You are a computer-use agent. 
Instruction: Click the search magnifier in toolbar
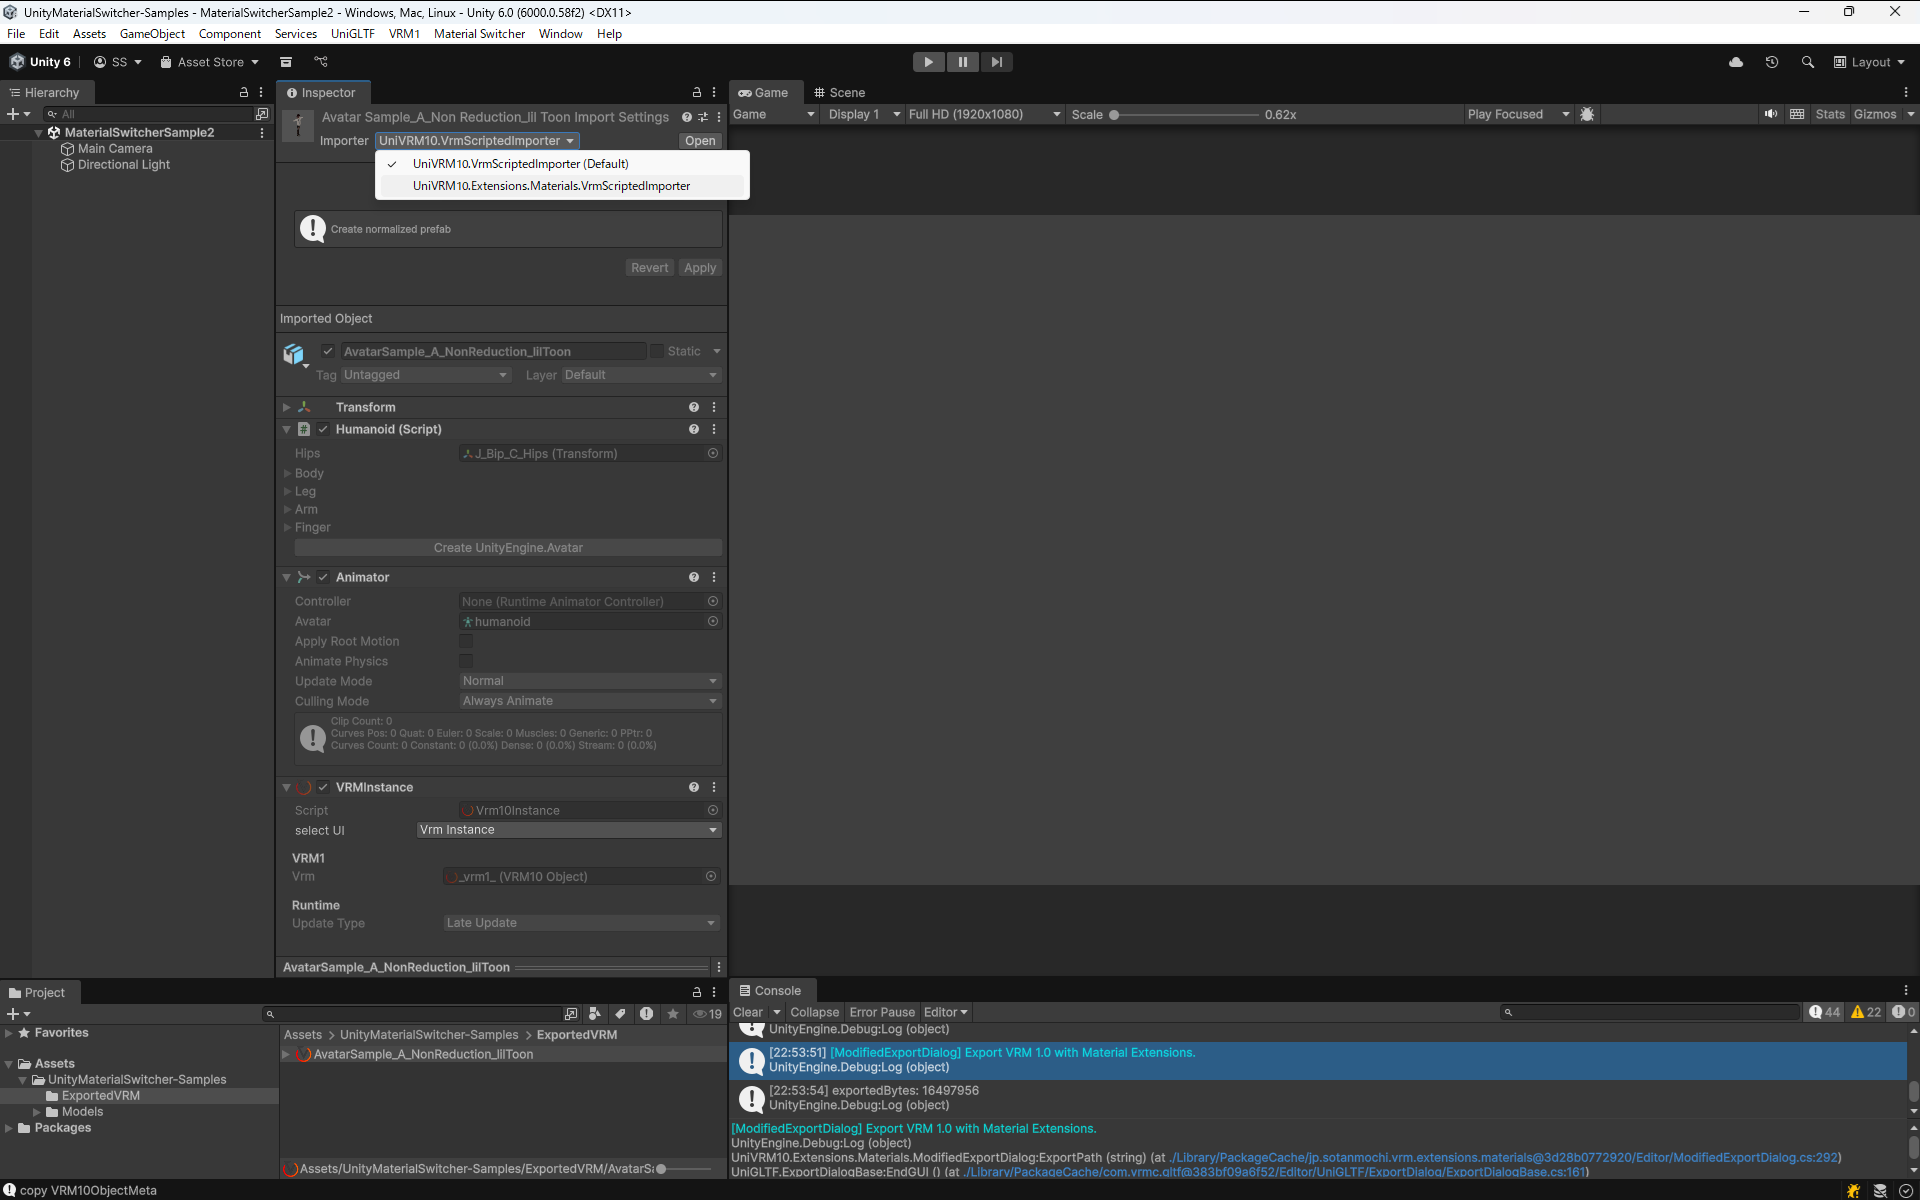(1807, 62)
